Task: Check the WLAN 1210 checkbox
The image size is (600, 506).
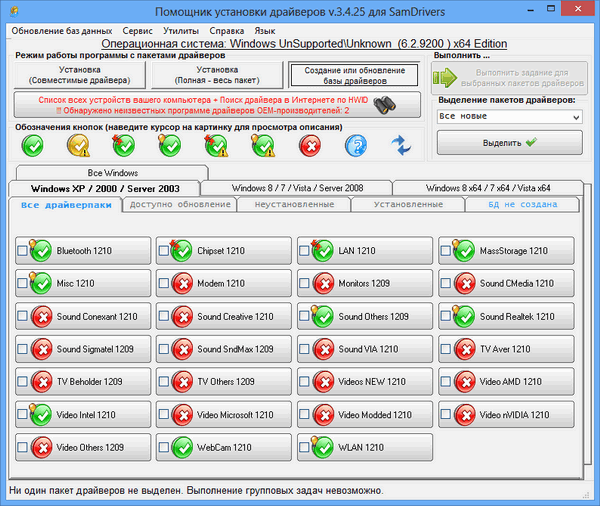Action: 304,447
